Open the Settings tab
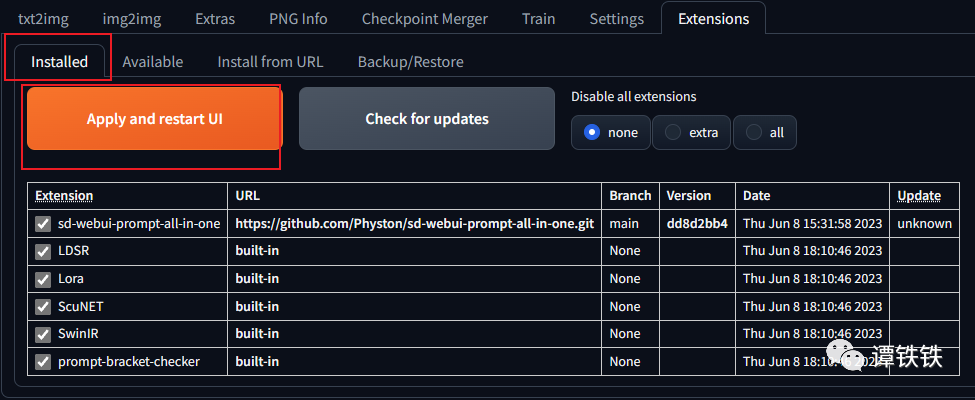 pyautogui.click(x=617, y=19)
